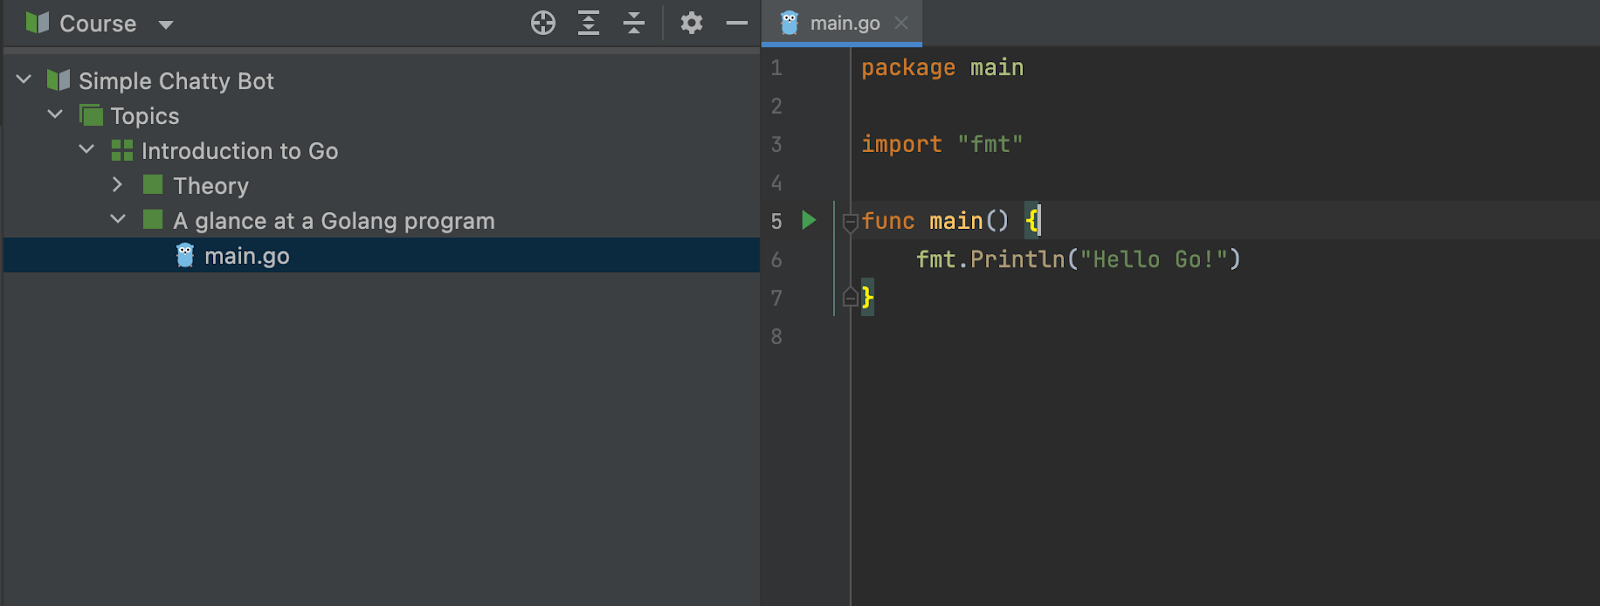Image resolution: width=1600 pixels, height=606 pixels.
Task: Expand the Theory tree node
Action: (117, 185)
